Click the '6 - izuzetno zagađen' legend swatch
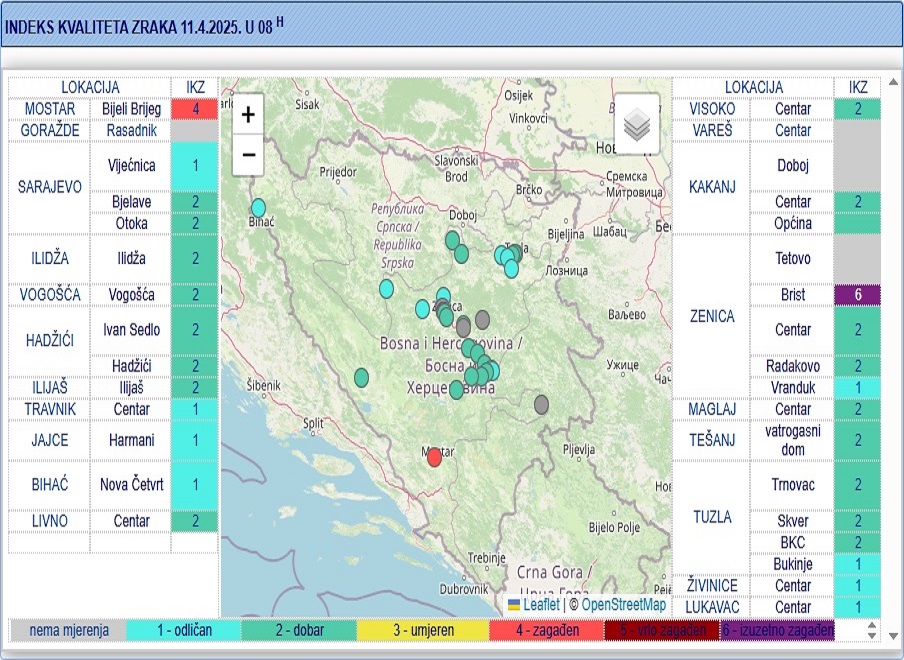The image size is (904, 660). [x=777, y=630]
